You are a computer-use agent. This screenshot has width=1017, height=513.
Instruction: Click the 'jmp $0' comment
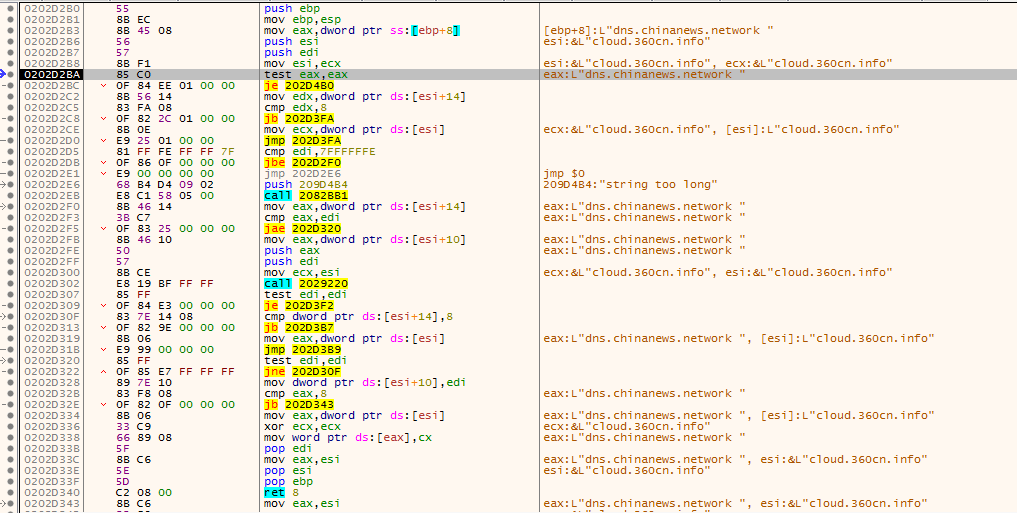(x=564, y=174)
